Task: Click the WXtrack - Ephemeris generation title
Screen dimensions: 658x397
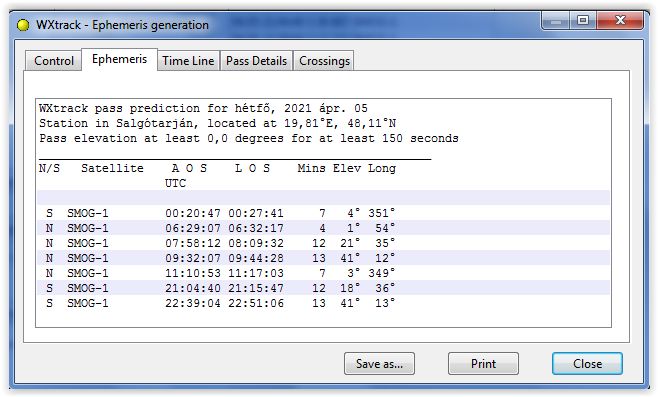Action: click(x=122, y=25)
